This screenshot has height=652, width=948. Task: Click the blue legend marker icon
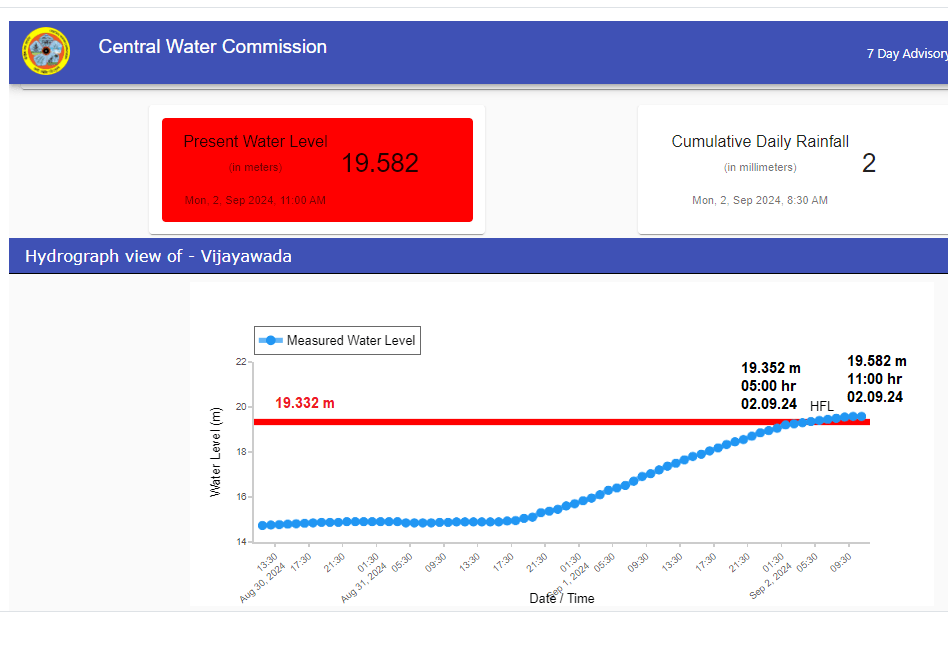tap(270, 341)
